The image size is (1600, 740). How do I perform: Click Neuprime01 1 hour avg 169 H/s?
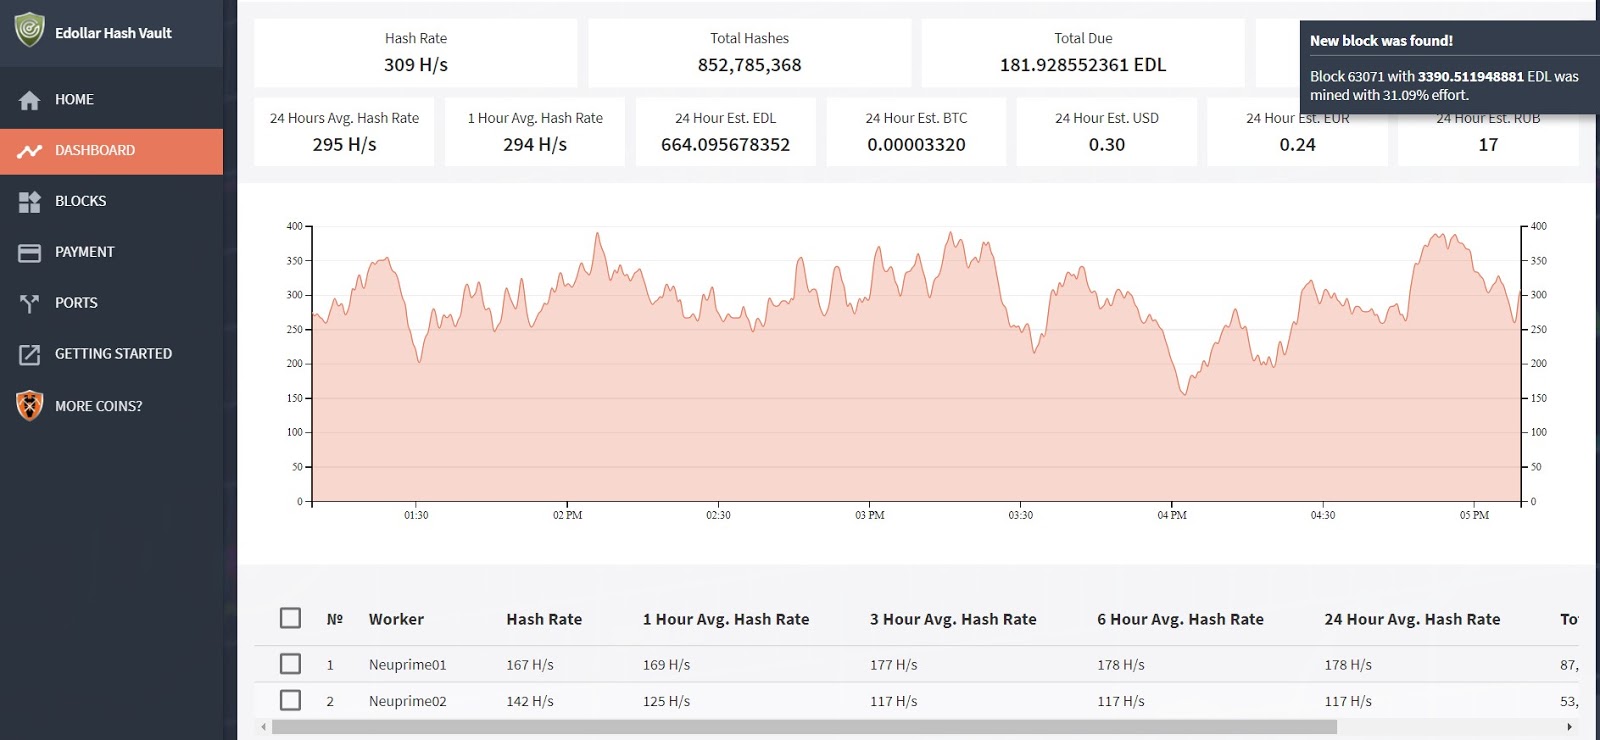(666, 665)
